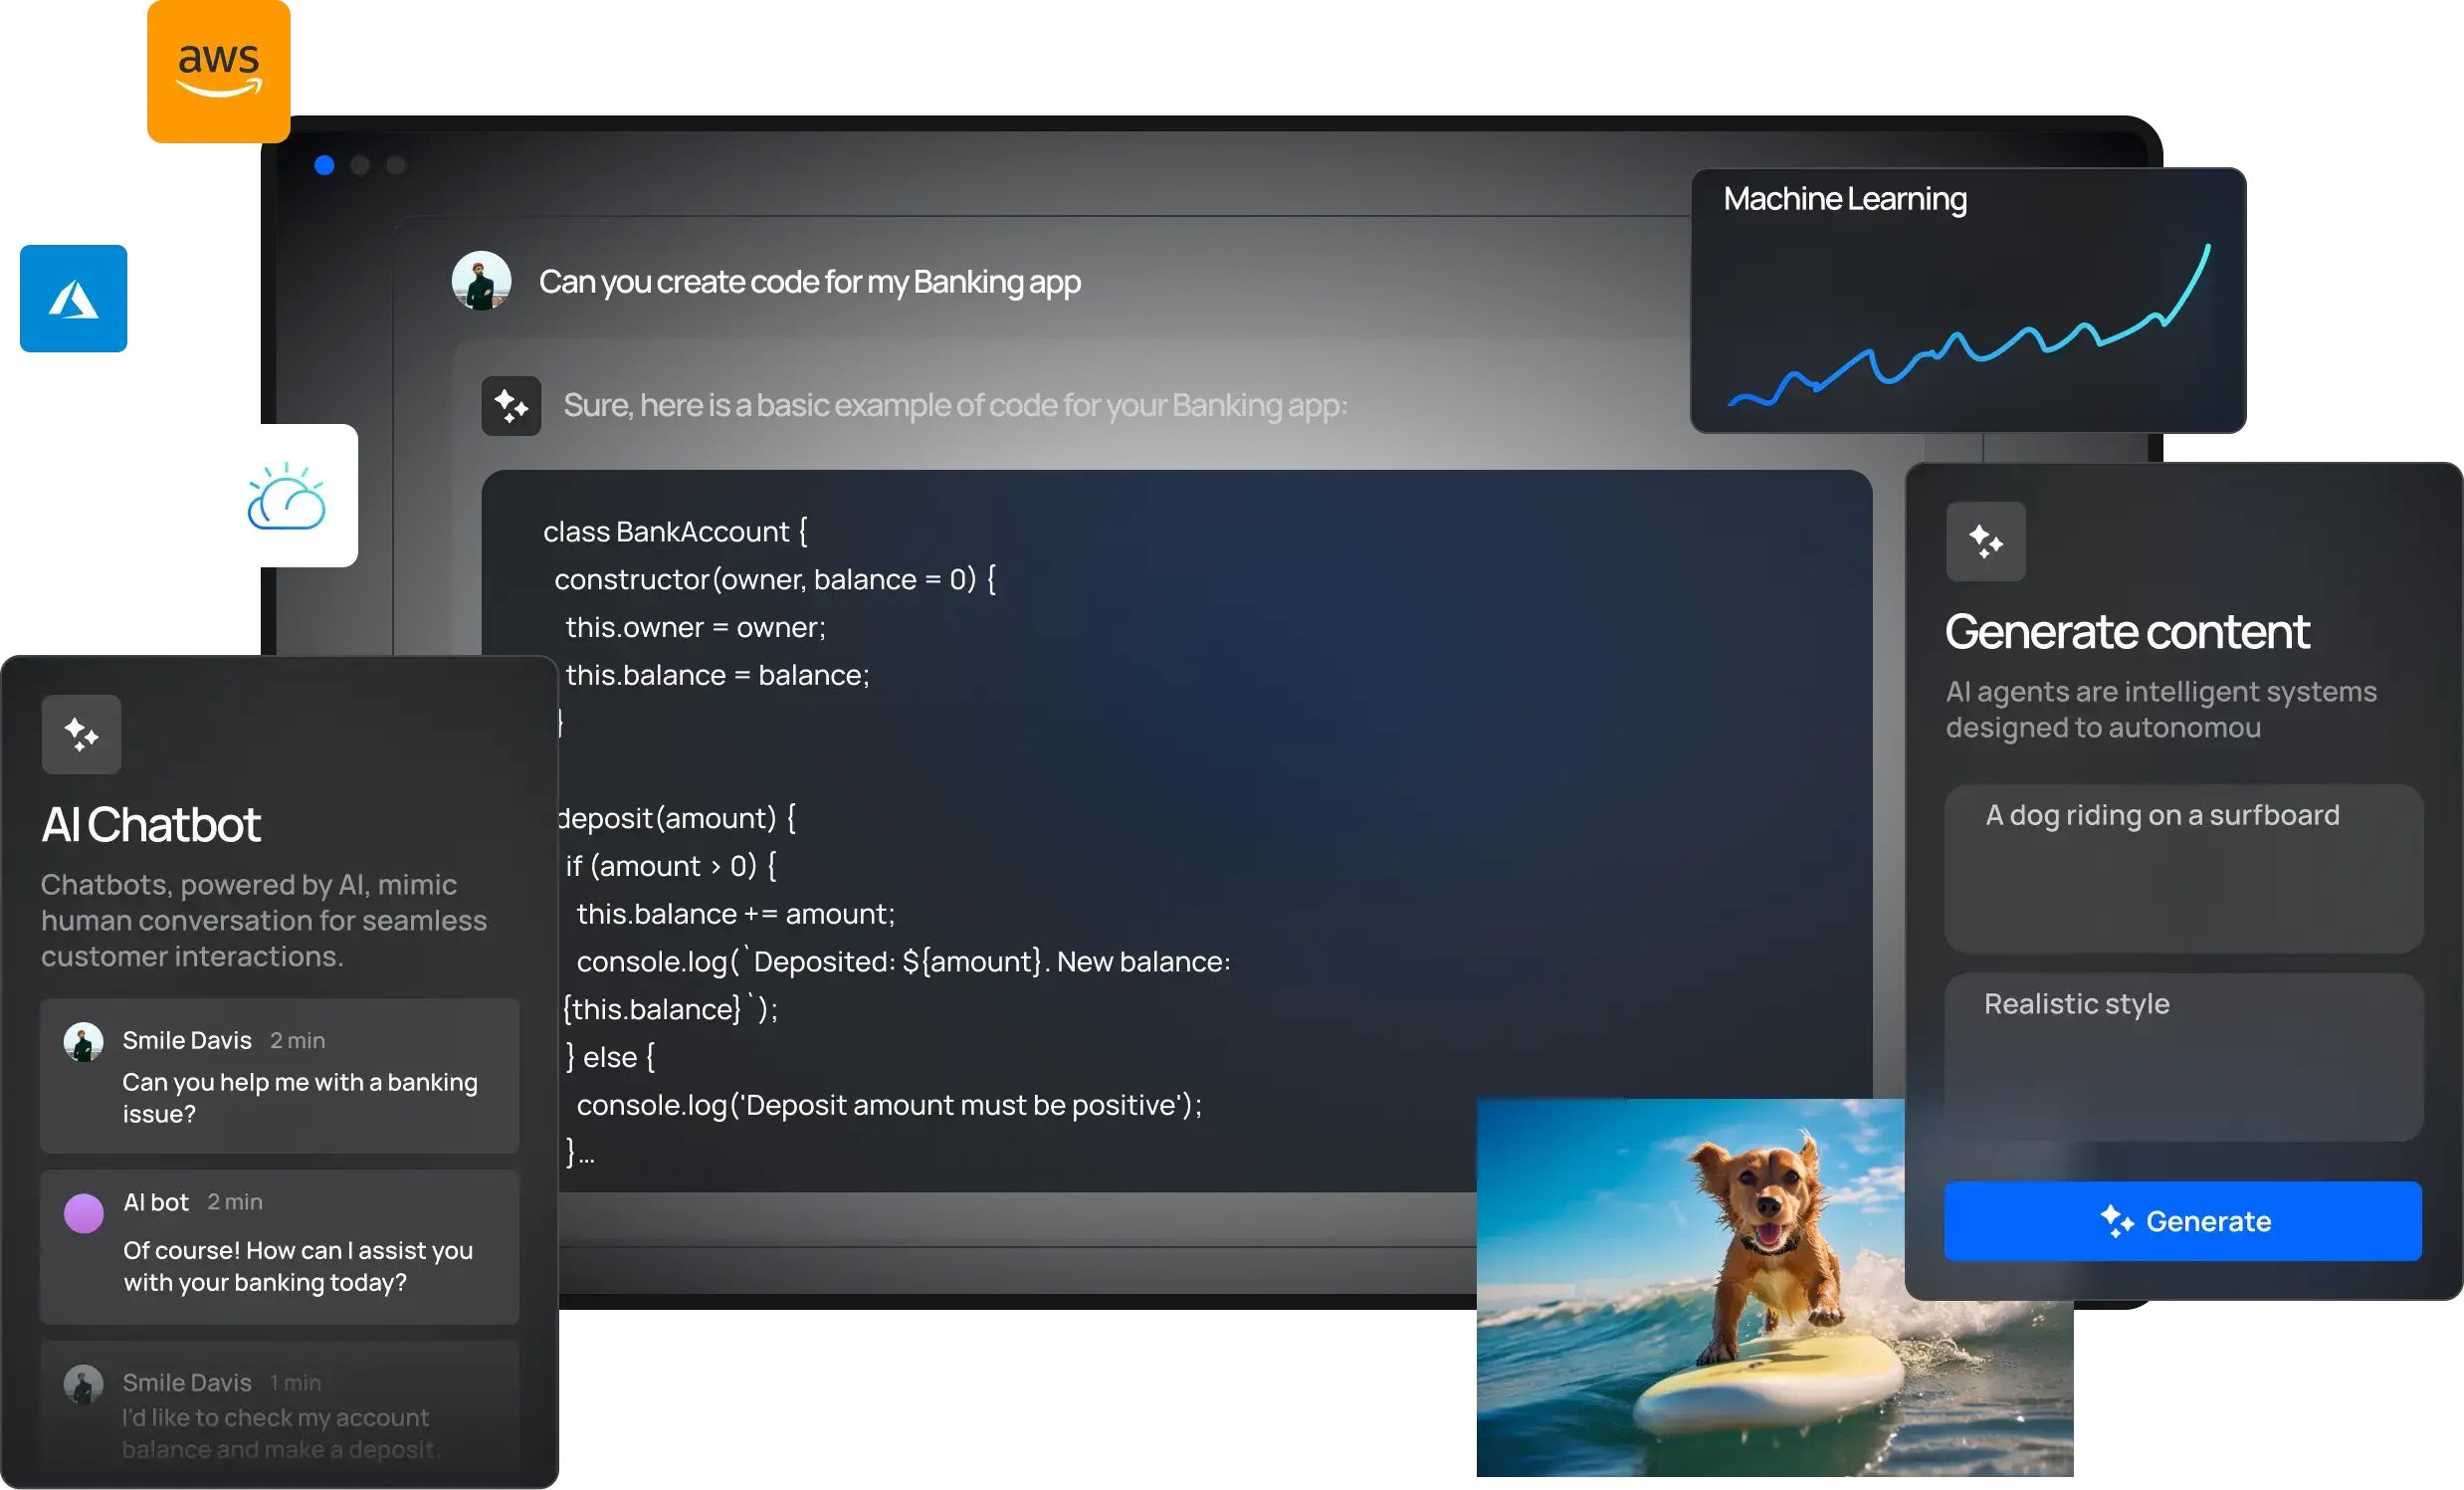Click 'I'd like to check my account' message
Image resolution: width=2464 pixels, height=1490 pixels.
pos(281,1434)
